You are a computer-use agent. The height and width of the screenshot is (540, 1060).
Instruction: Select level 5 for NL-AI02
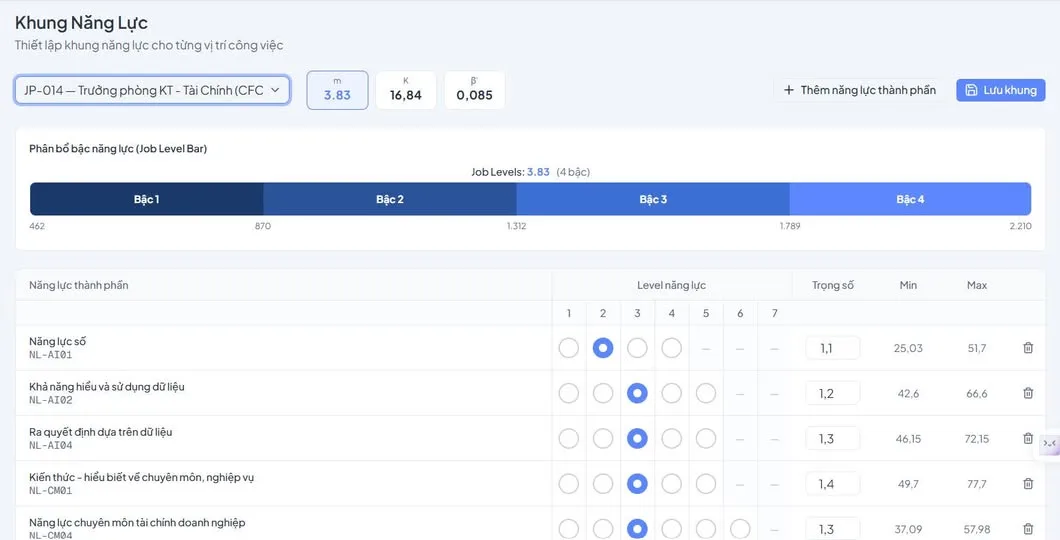[706, 393]
